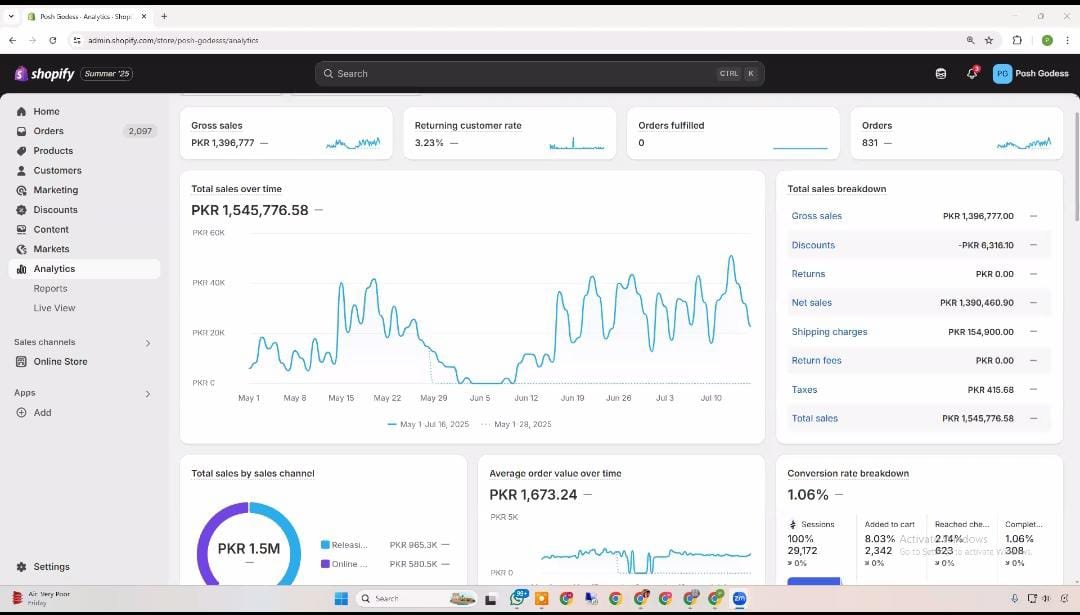The image size is (1080, 615).
Task: Open Reports under Analytics
Action: tap(50, 288)
